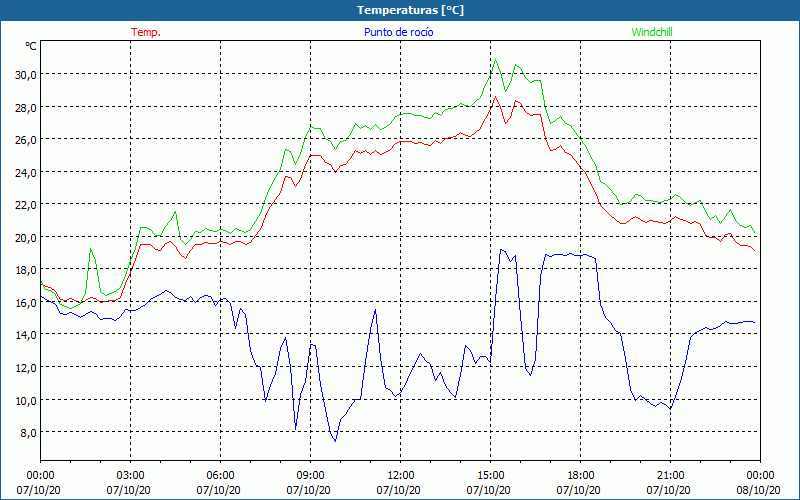
Task: Click the '24,0' y-axis value
Action: [x=26, y=172]
